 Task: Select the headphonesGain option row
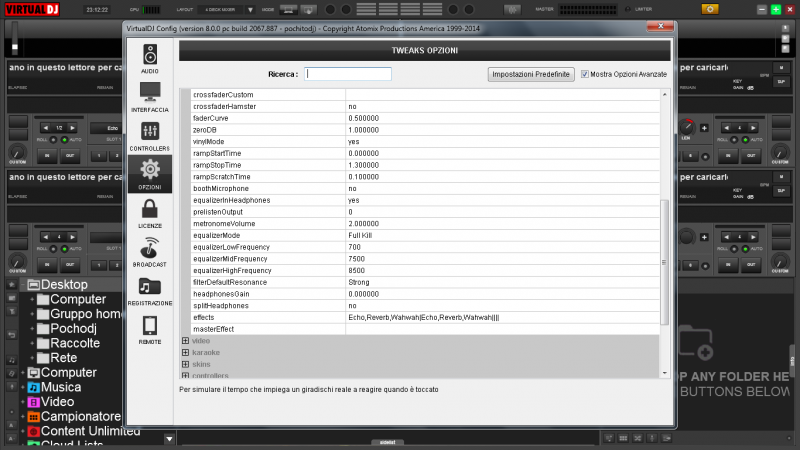(425, 294)
